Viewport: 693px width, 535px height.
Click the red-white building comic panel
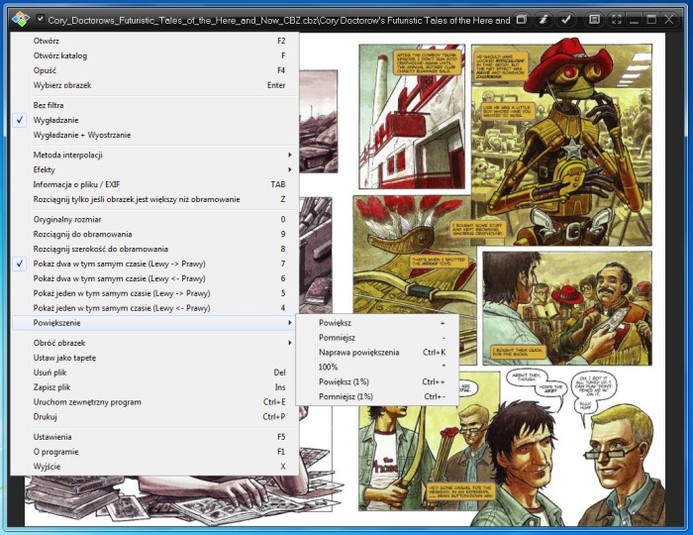[412, 117]
